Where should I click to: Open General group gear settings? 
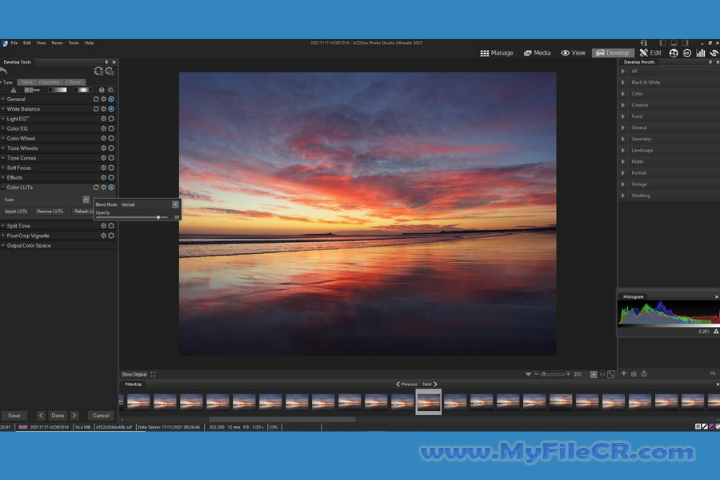pyautogui.click(x=104, y=99)
